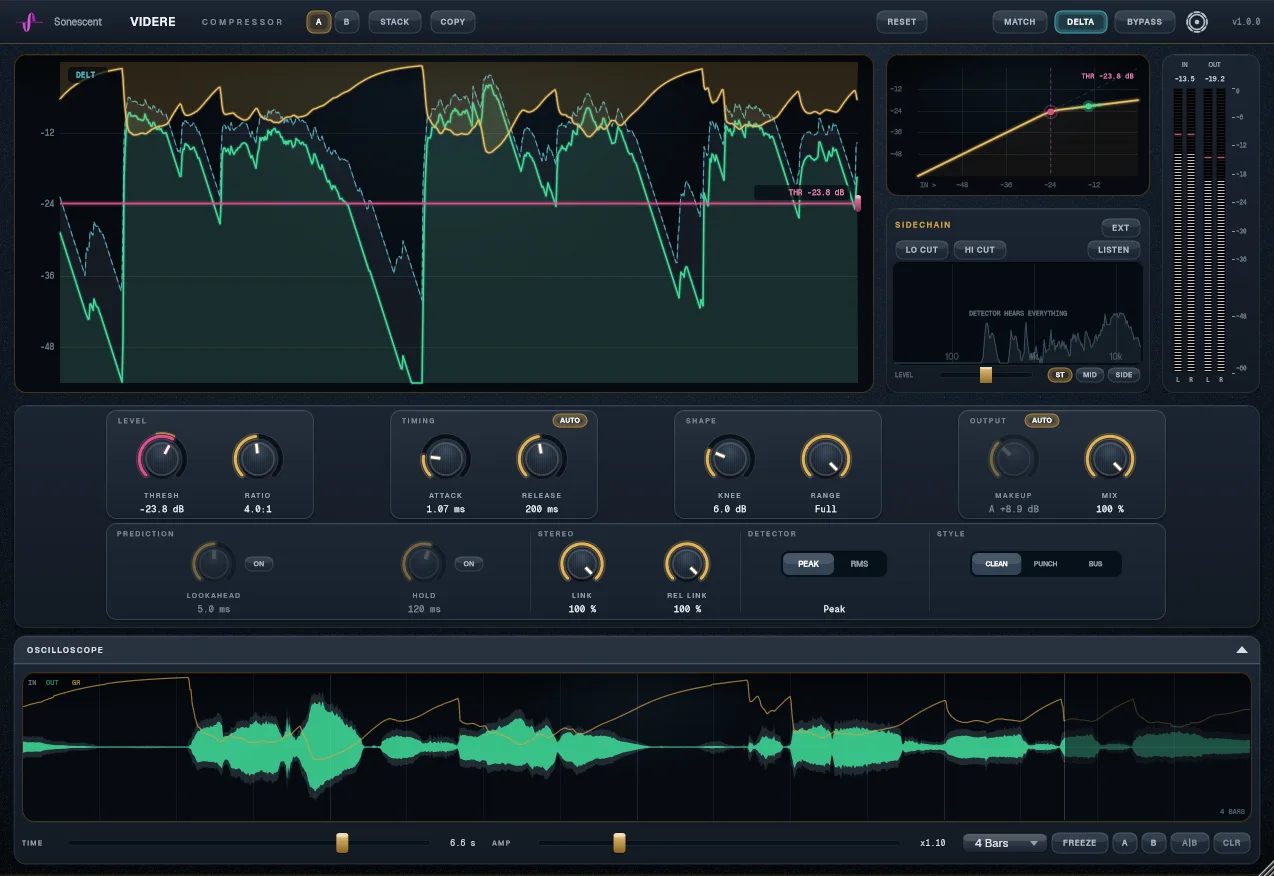Open the 4 Bars length dropdown
This screenshot has width=1274, height=876.
(x=1004, y=843)
